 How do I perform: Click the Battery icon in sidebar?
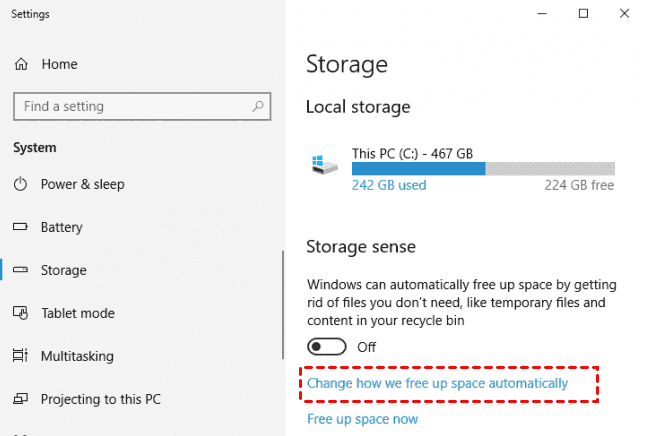[21, 227]
